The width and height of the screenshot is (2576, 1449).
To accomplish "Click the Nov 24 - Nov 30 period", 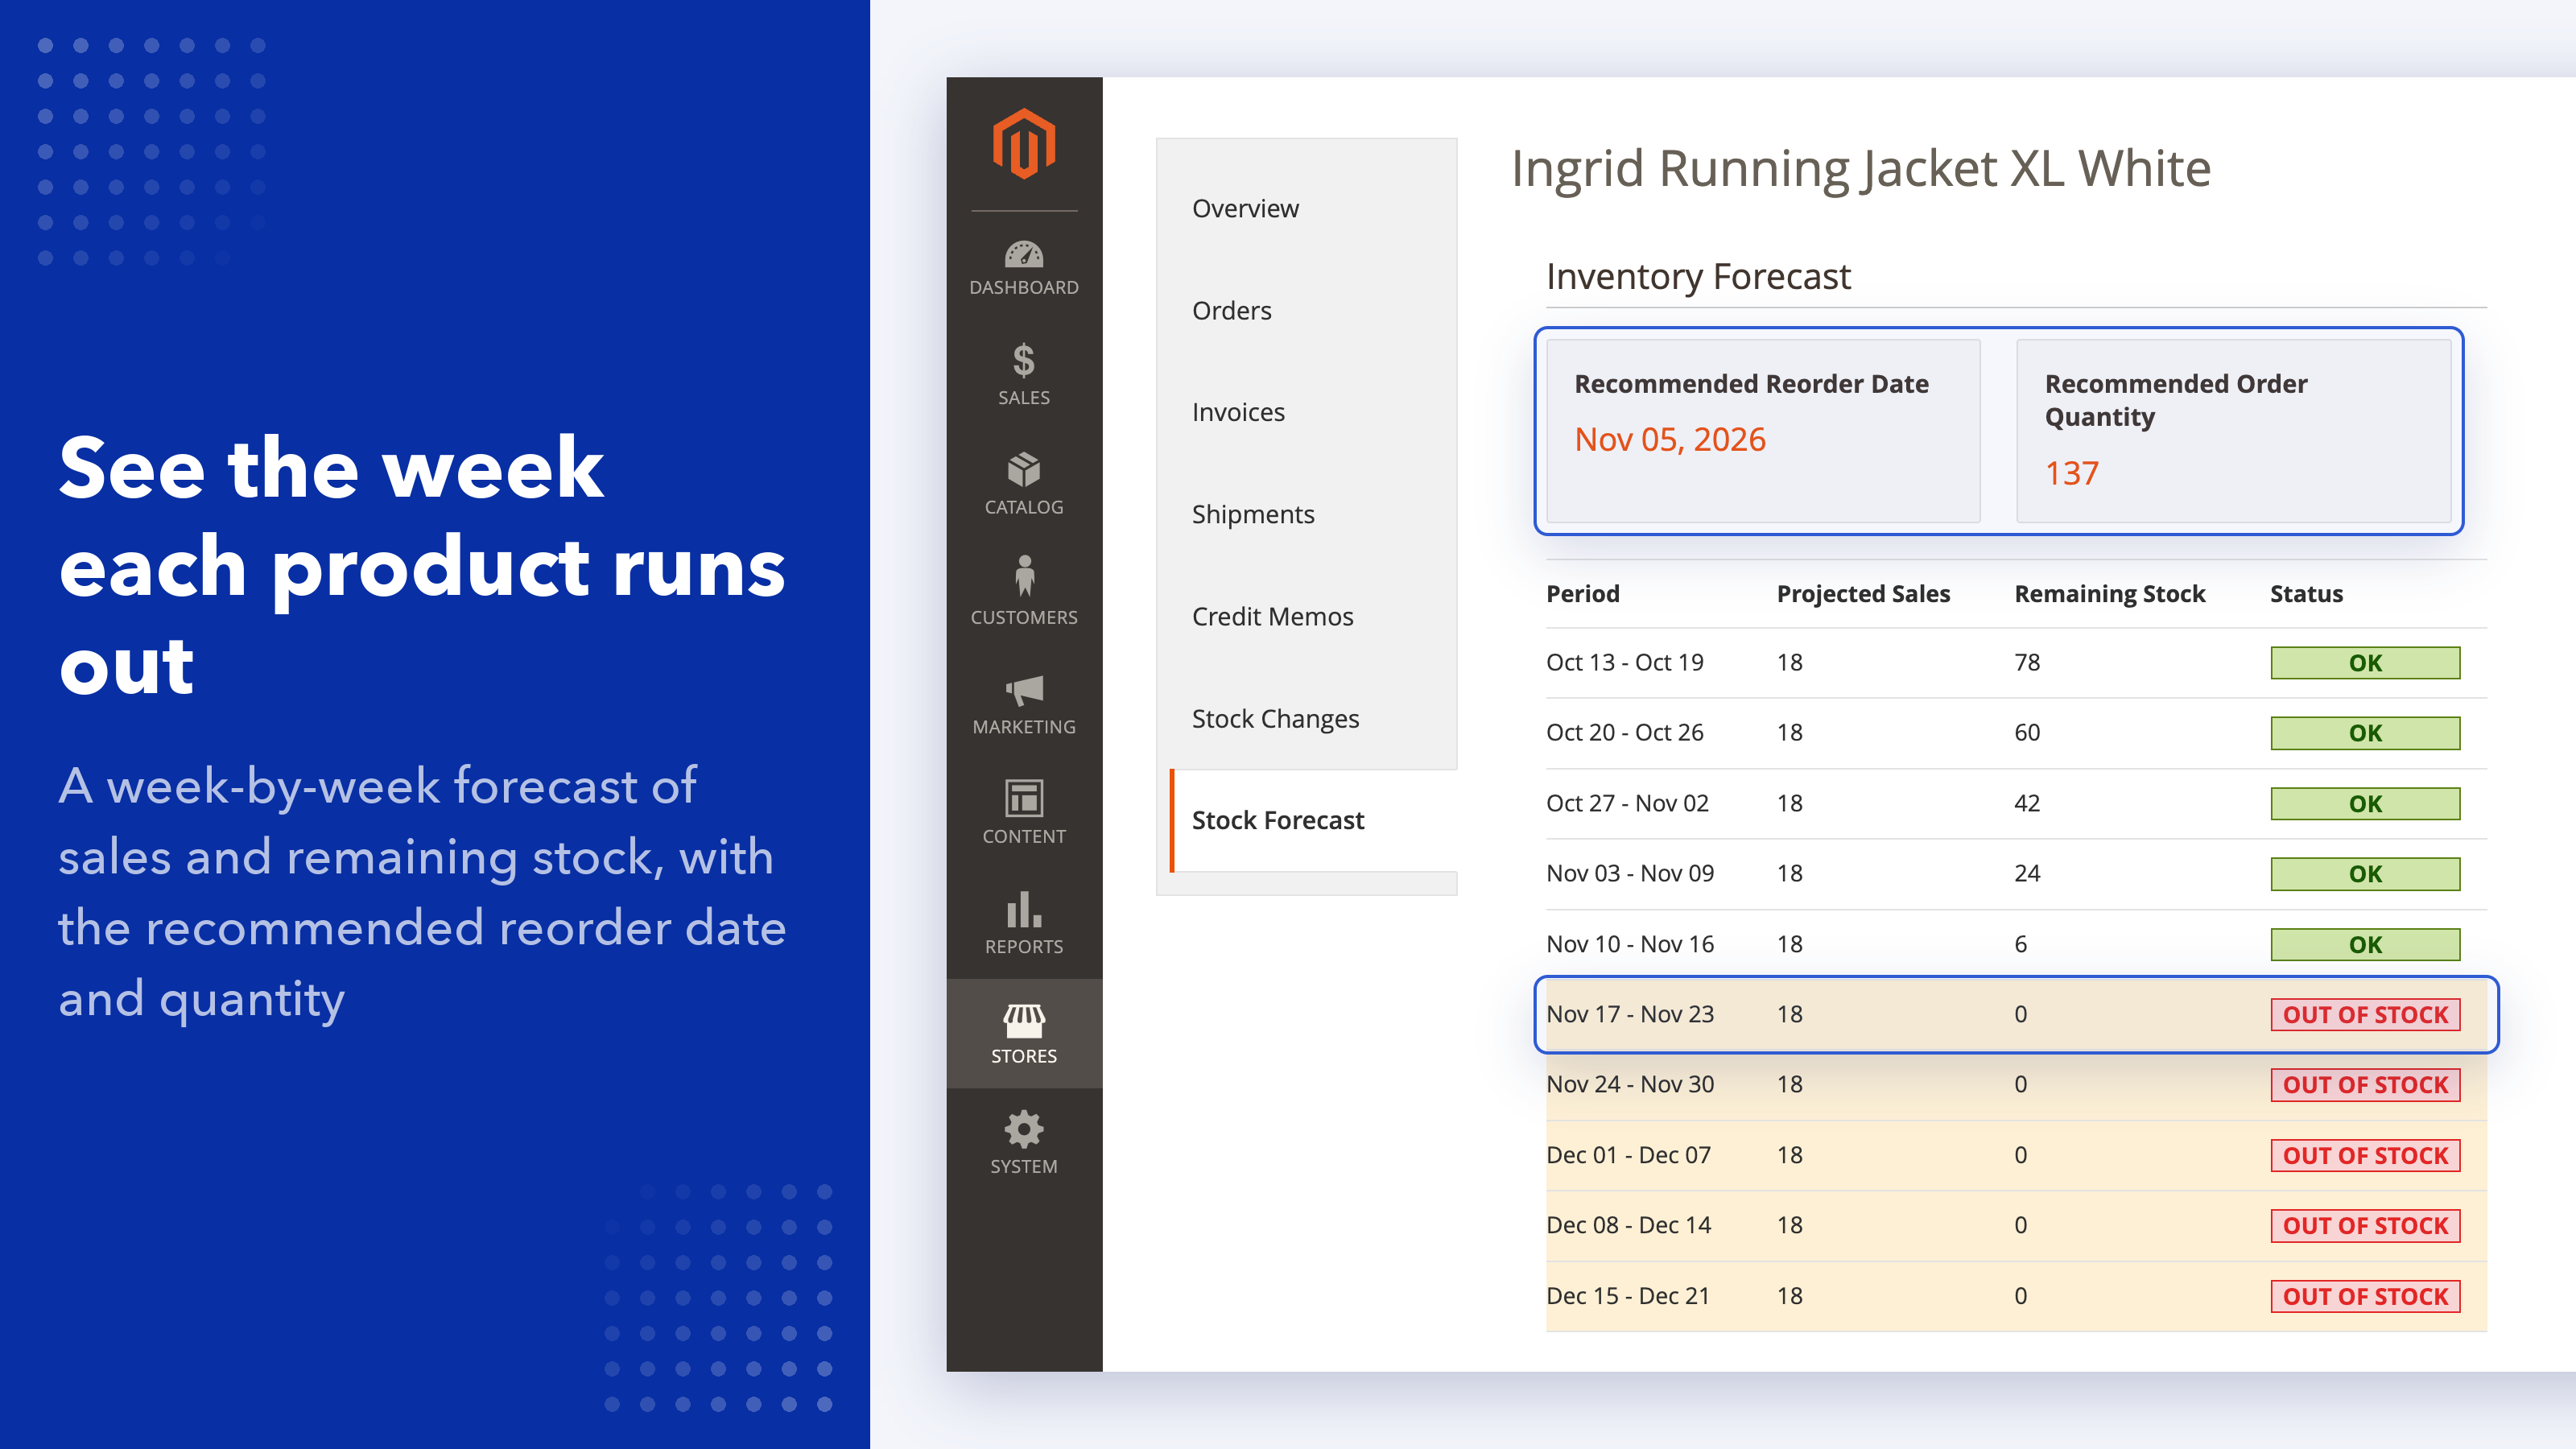I will [1629, 1084].
